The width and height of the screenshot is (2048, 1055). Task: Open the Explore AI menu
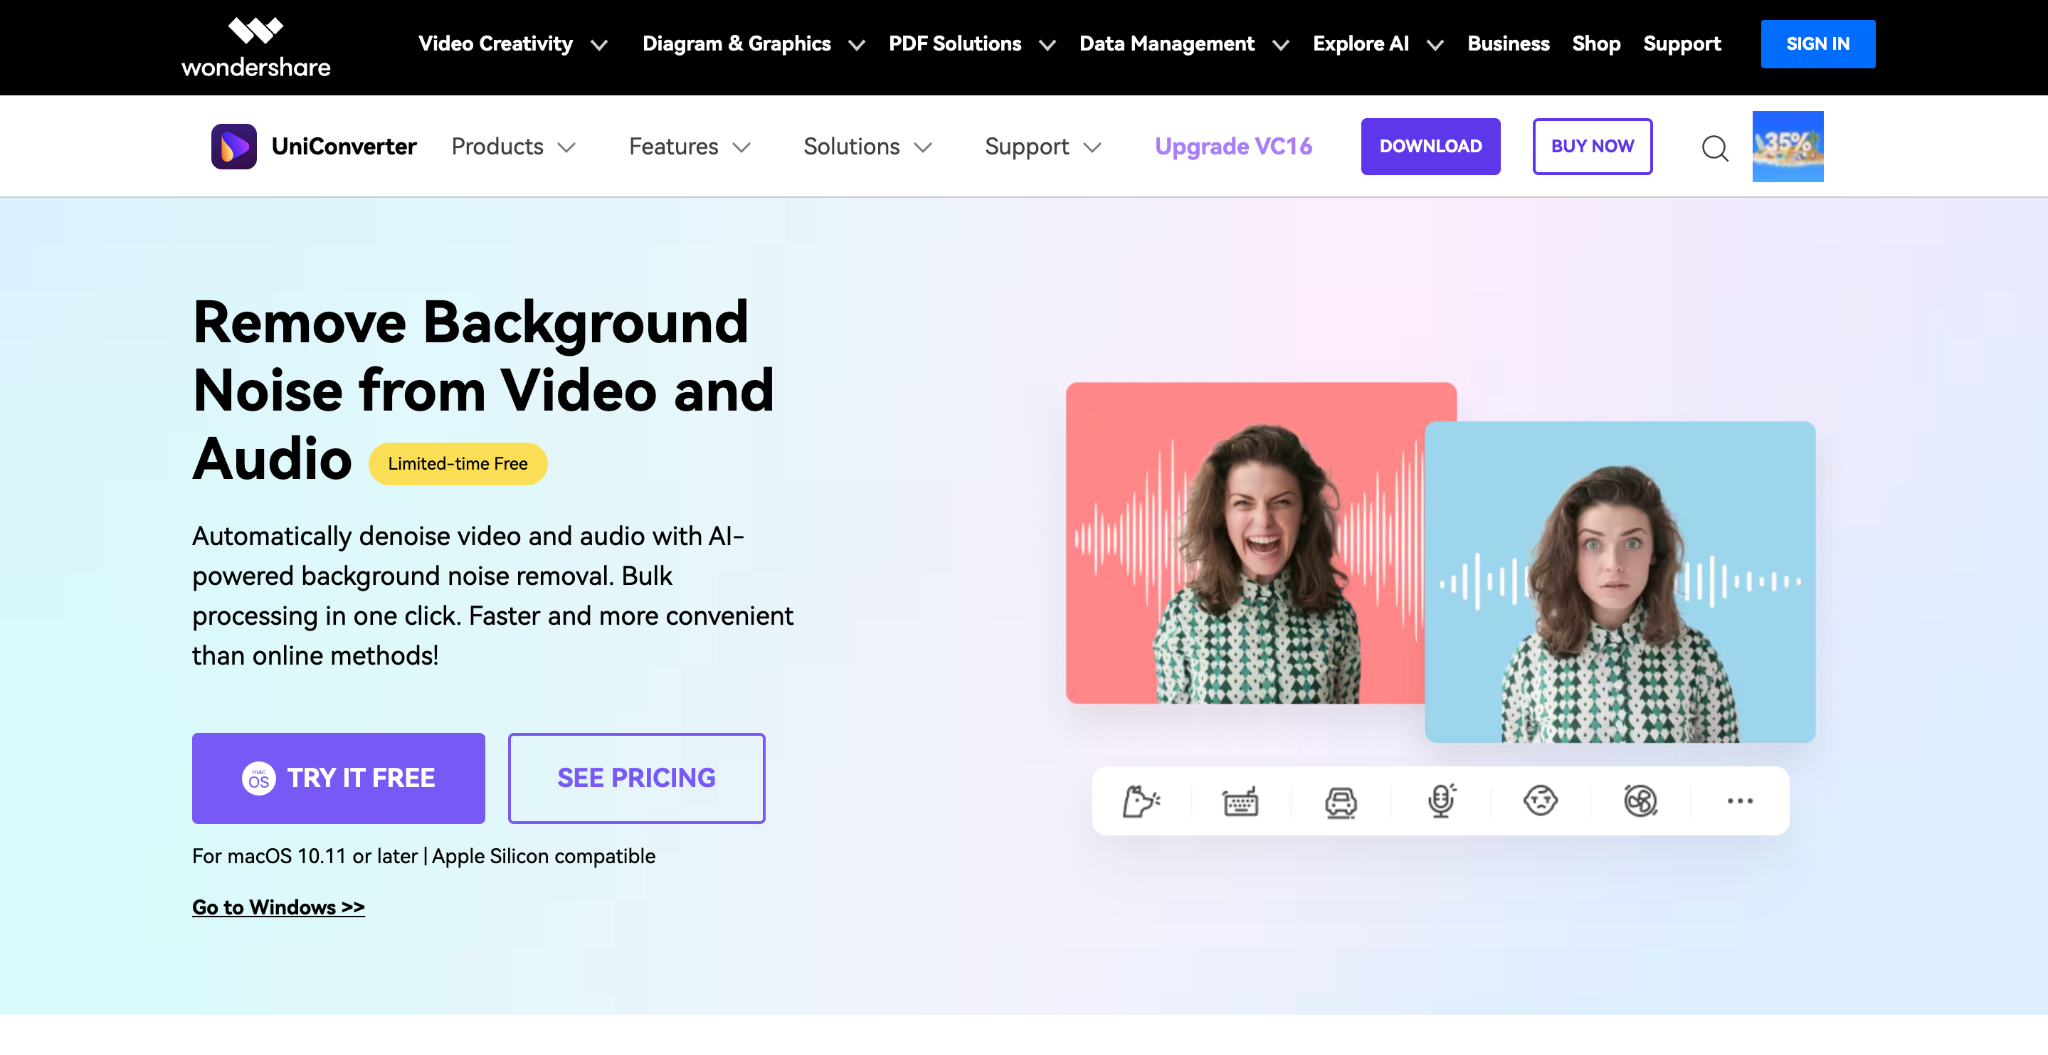1361,44
